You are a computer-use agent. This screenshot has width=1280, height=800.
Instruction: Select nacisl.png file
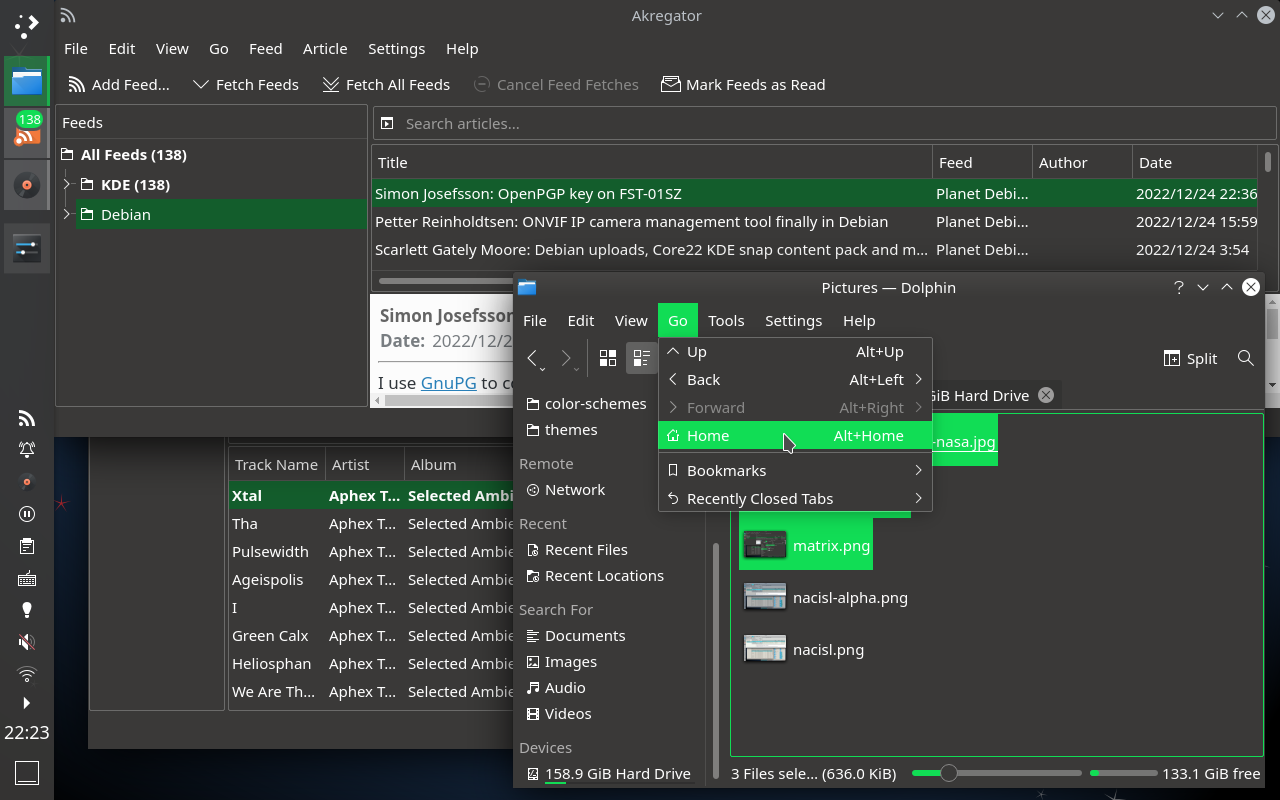[804, 650]
